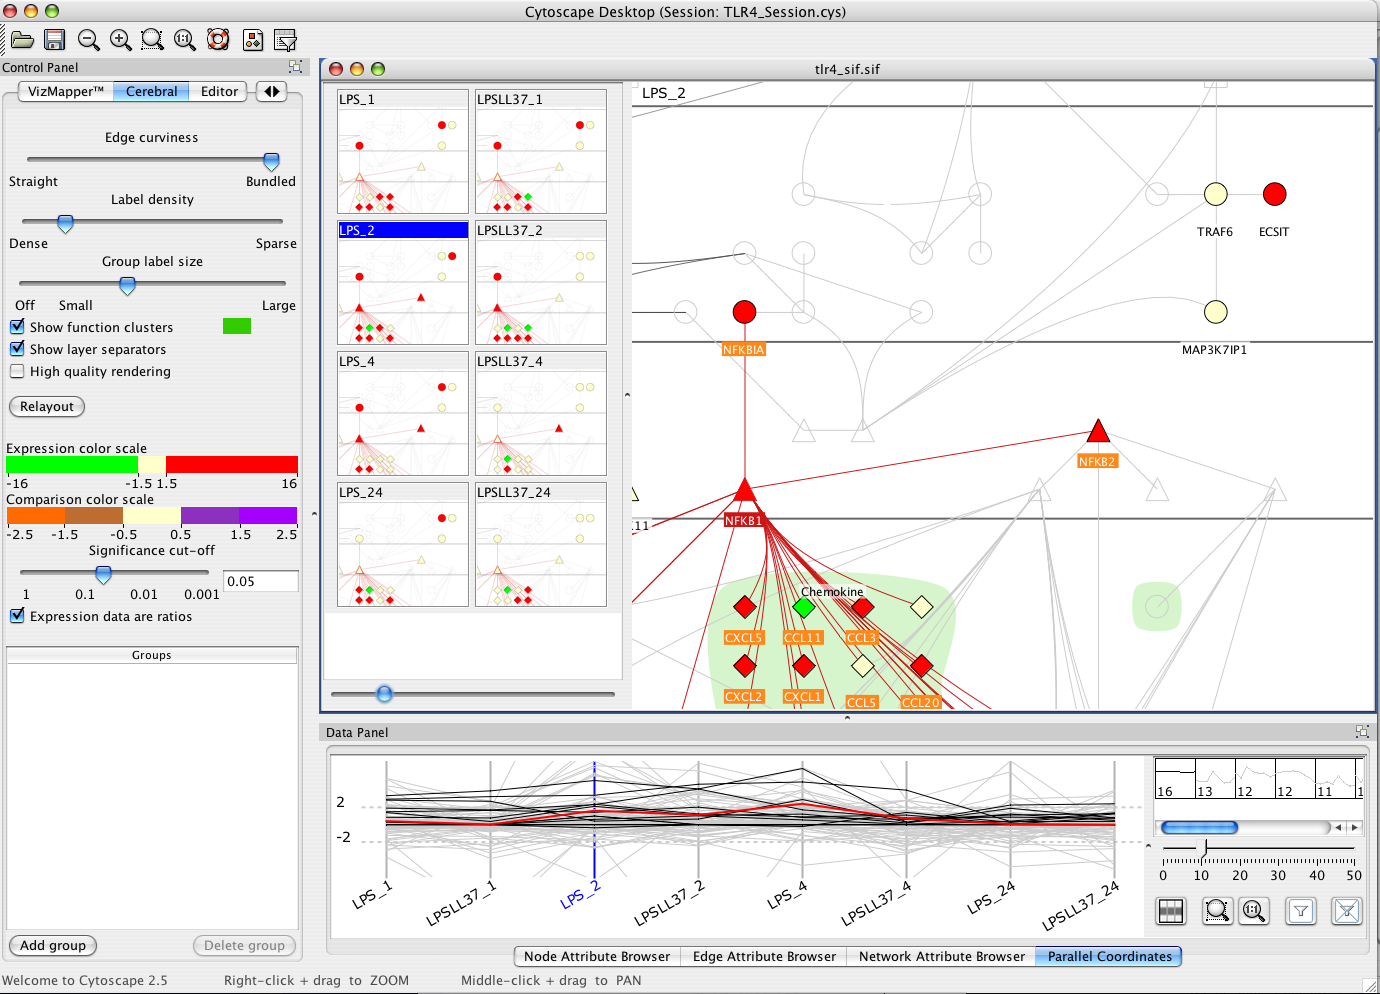Click the significance cut-off value field
Screen dimensions: 1380x994
(261, 581)
